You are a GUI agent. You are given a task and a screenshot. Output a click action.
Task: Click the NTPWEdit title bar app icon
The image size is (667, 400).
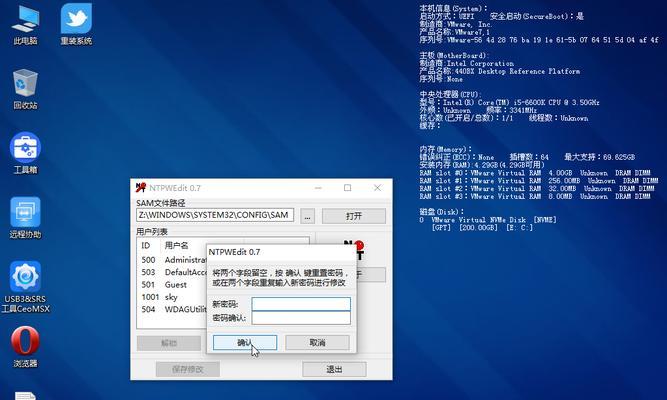[141, 188]
